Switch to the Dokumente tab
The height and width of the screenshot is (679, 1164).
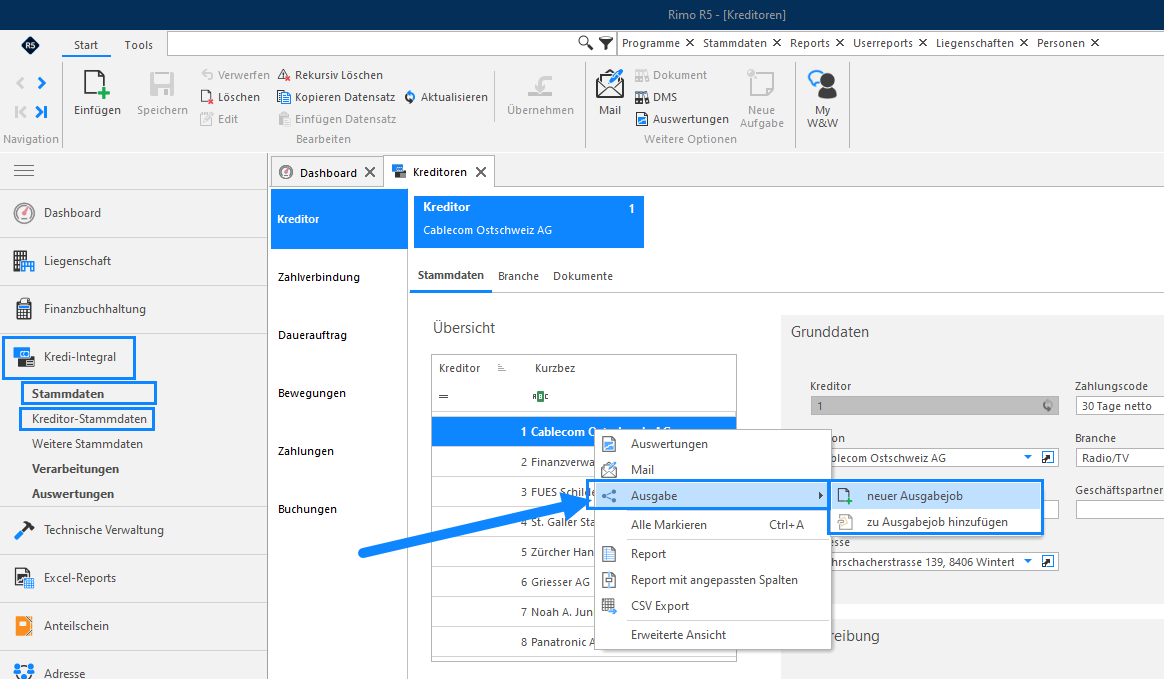click(583, 276)
